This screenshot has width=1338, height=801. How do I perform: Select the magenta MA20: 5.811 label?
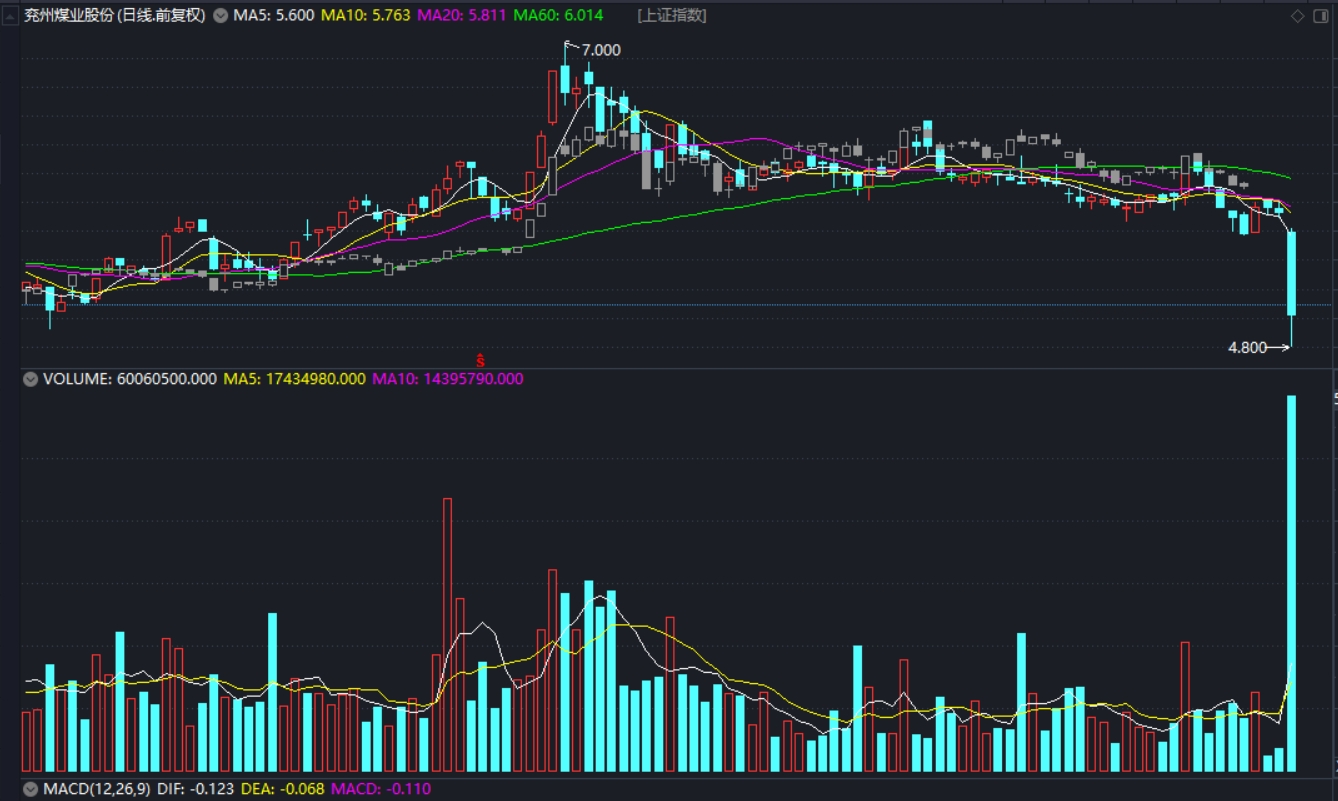(461, 16)
